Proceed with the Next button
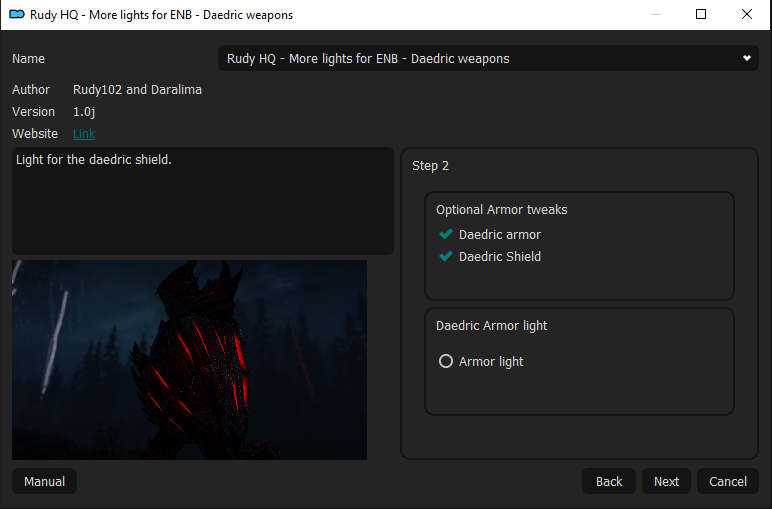772x509 pixels. point(666,481)
